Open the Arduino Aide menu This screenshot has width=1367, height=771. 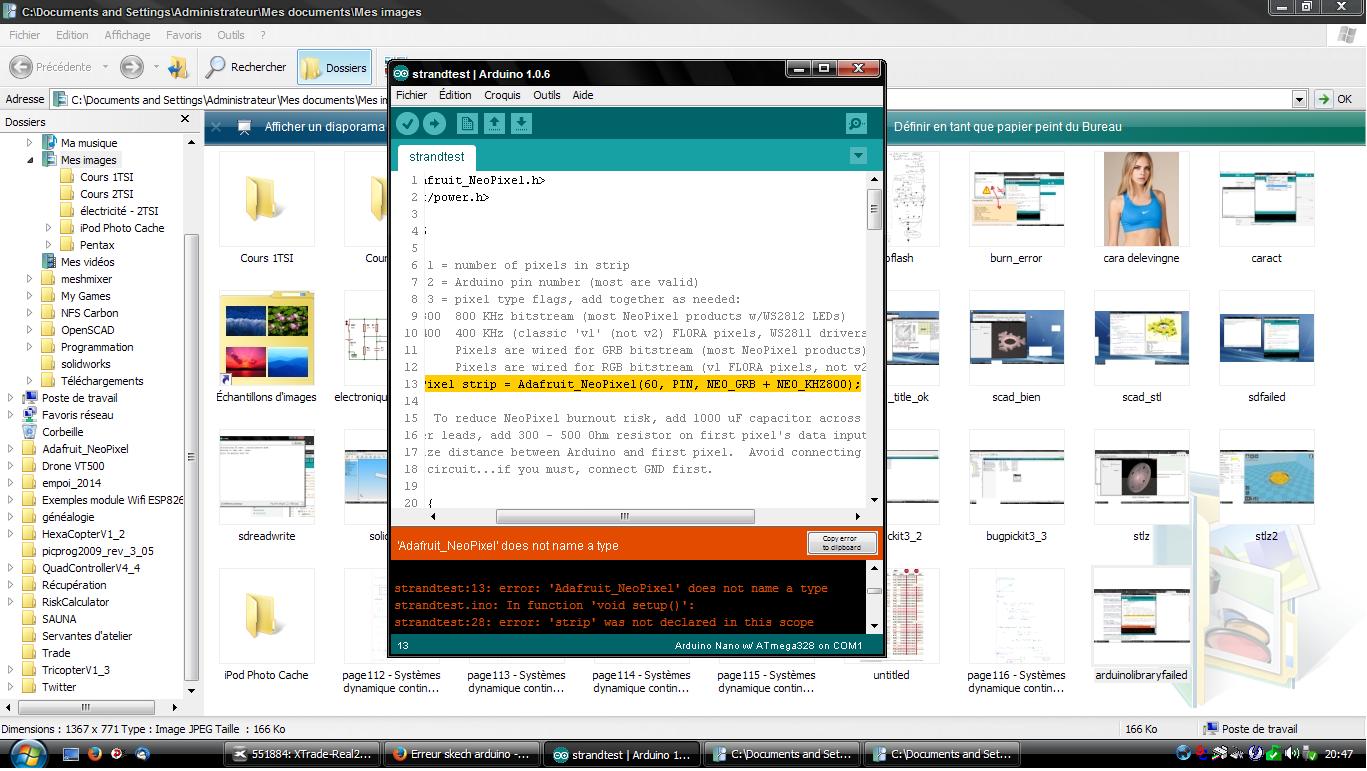coord(582,95)
